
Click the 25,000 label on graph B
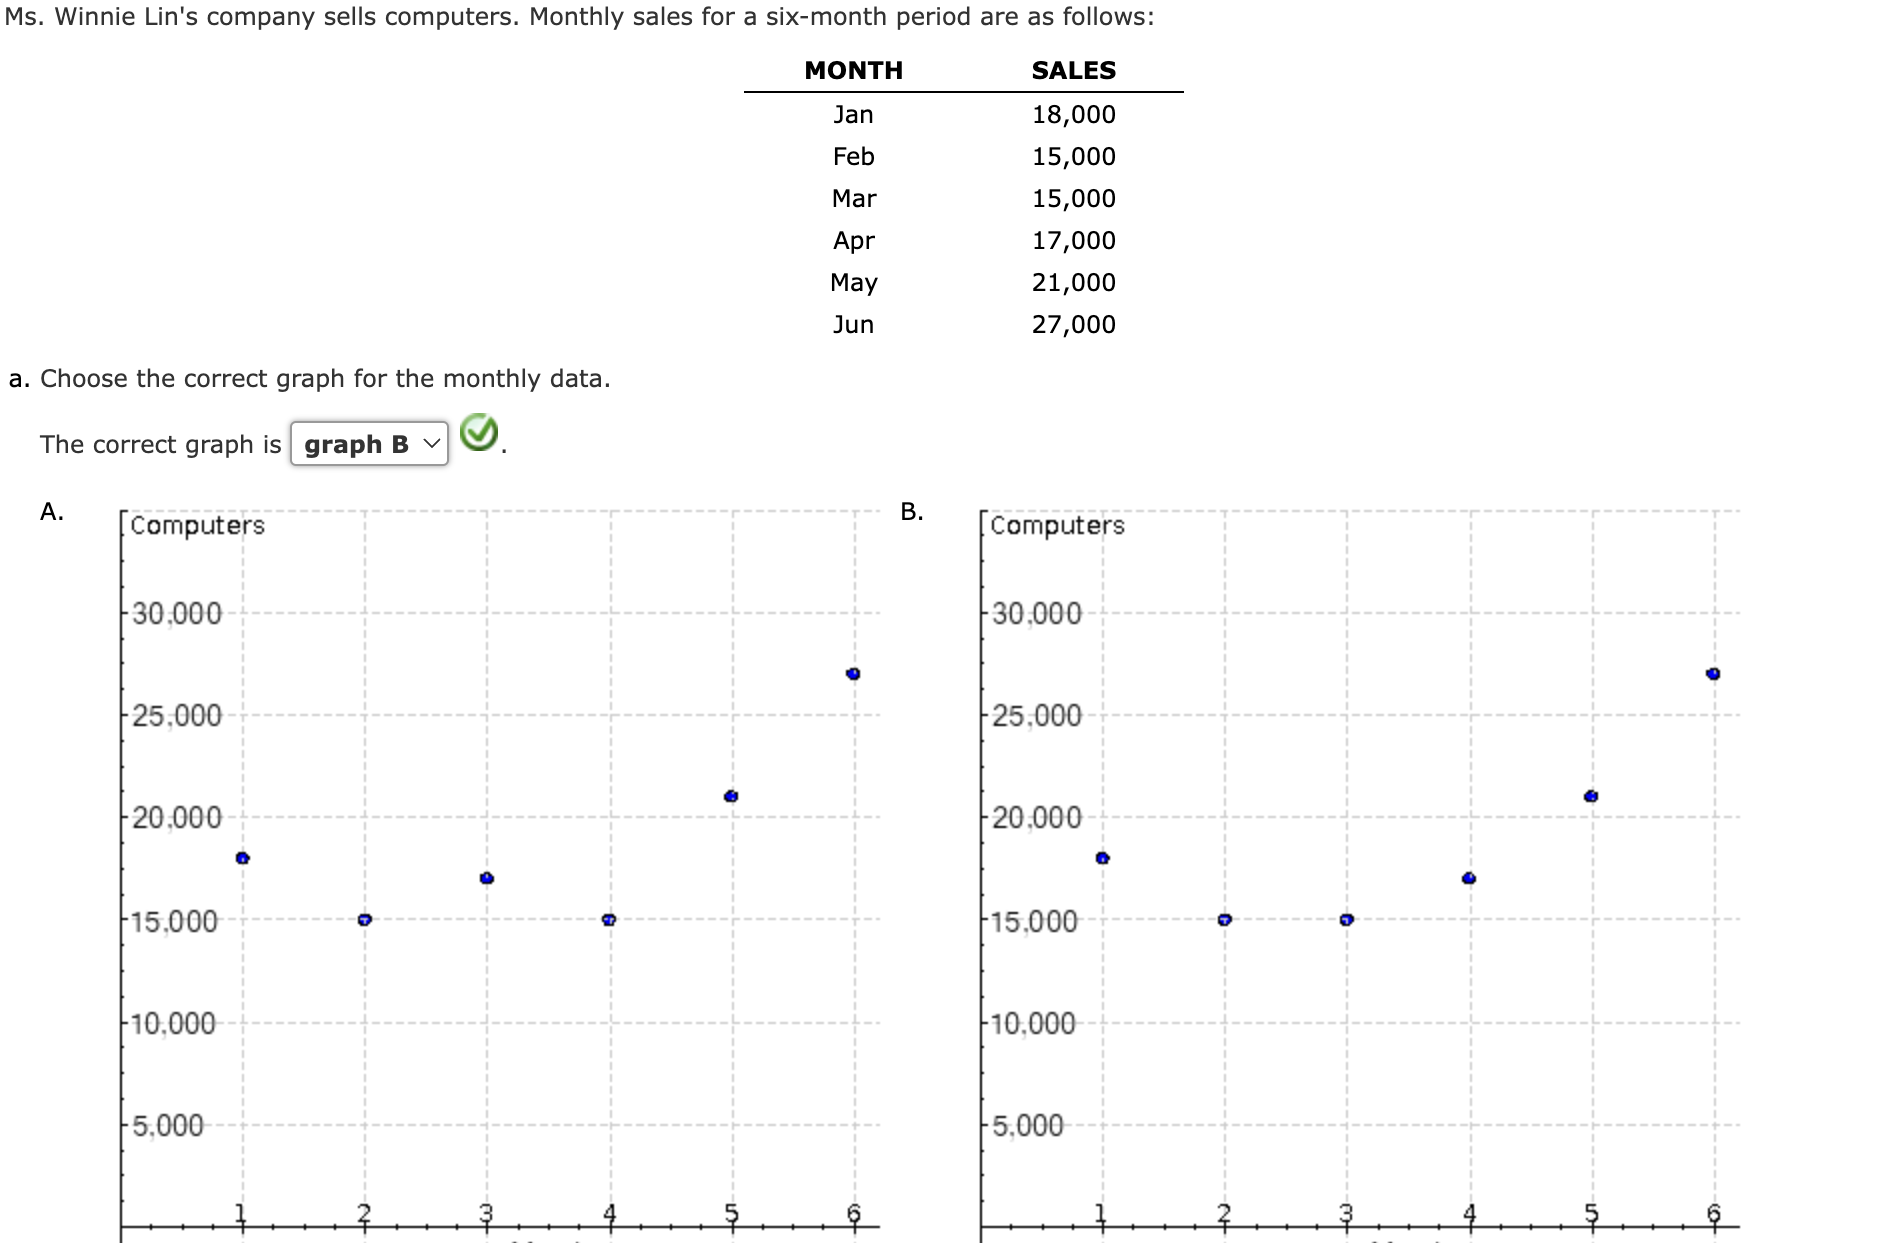(1037, 715)
